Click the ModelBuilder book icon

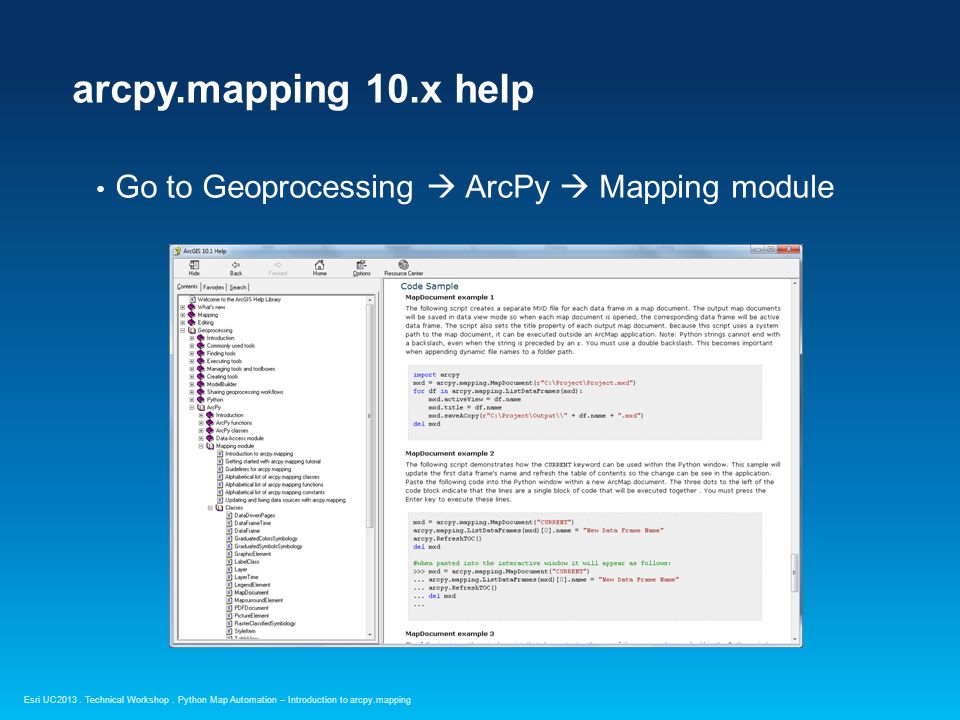point(201,384)
